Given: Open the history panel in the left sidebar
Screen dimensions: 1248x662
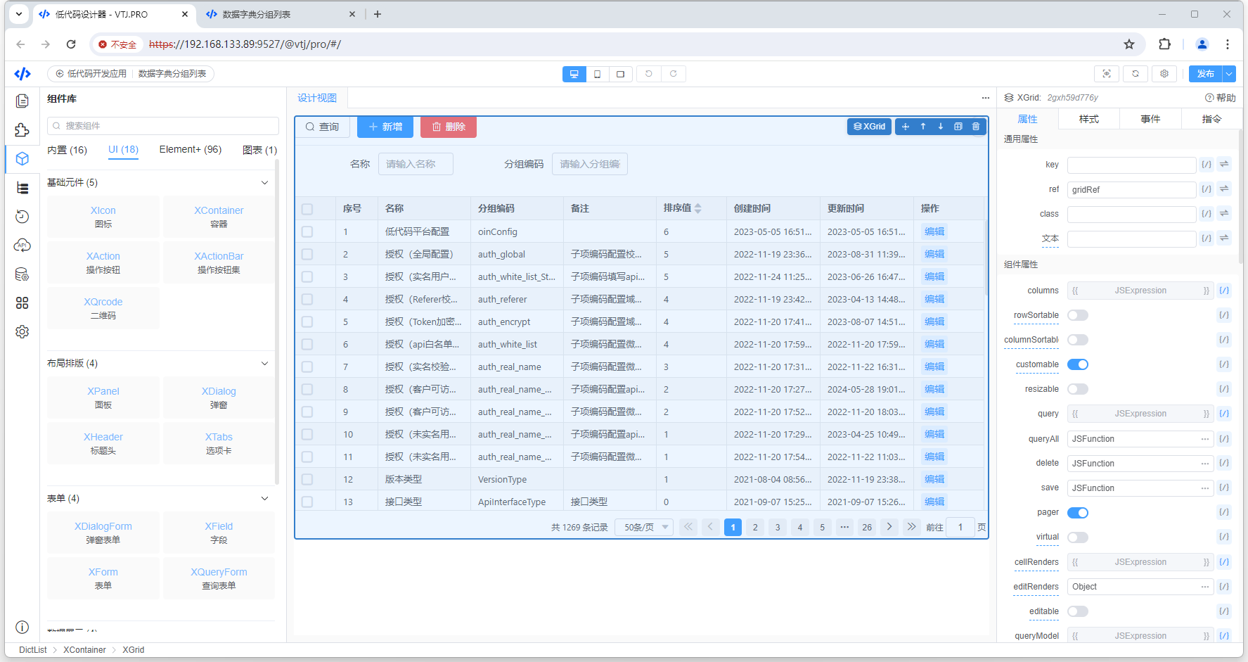Looking at the screenshot, I should point(22,217).
